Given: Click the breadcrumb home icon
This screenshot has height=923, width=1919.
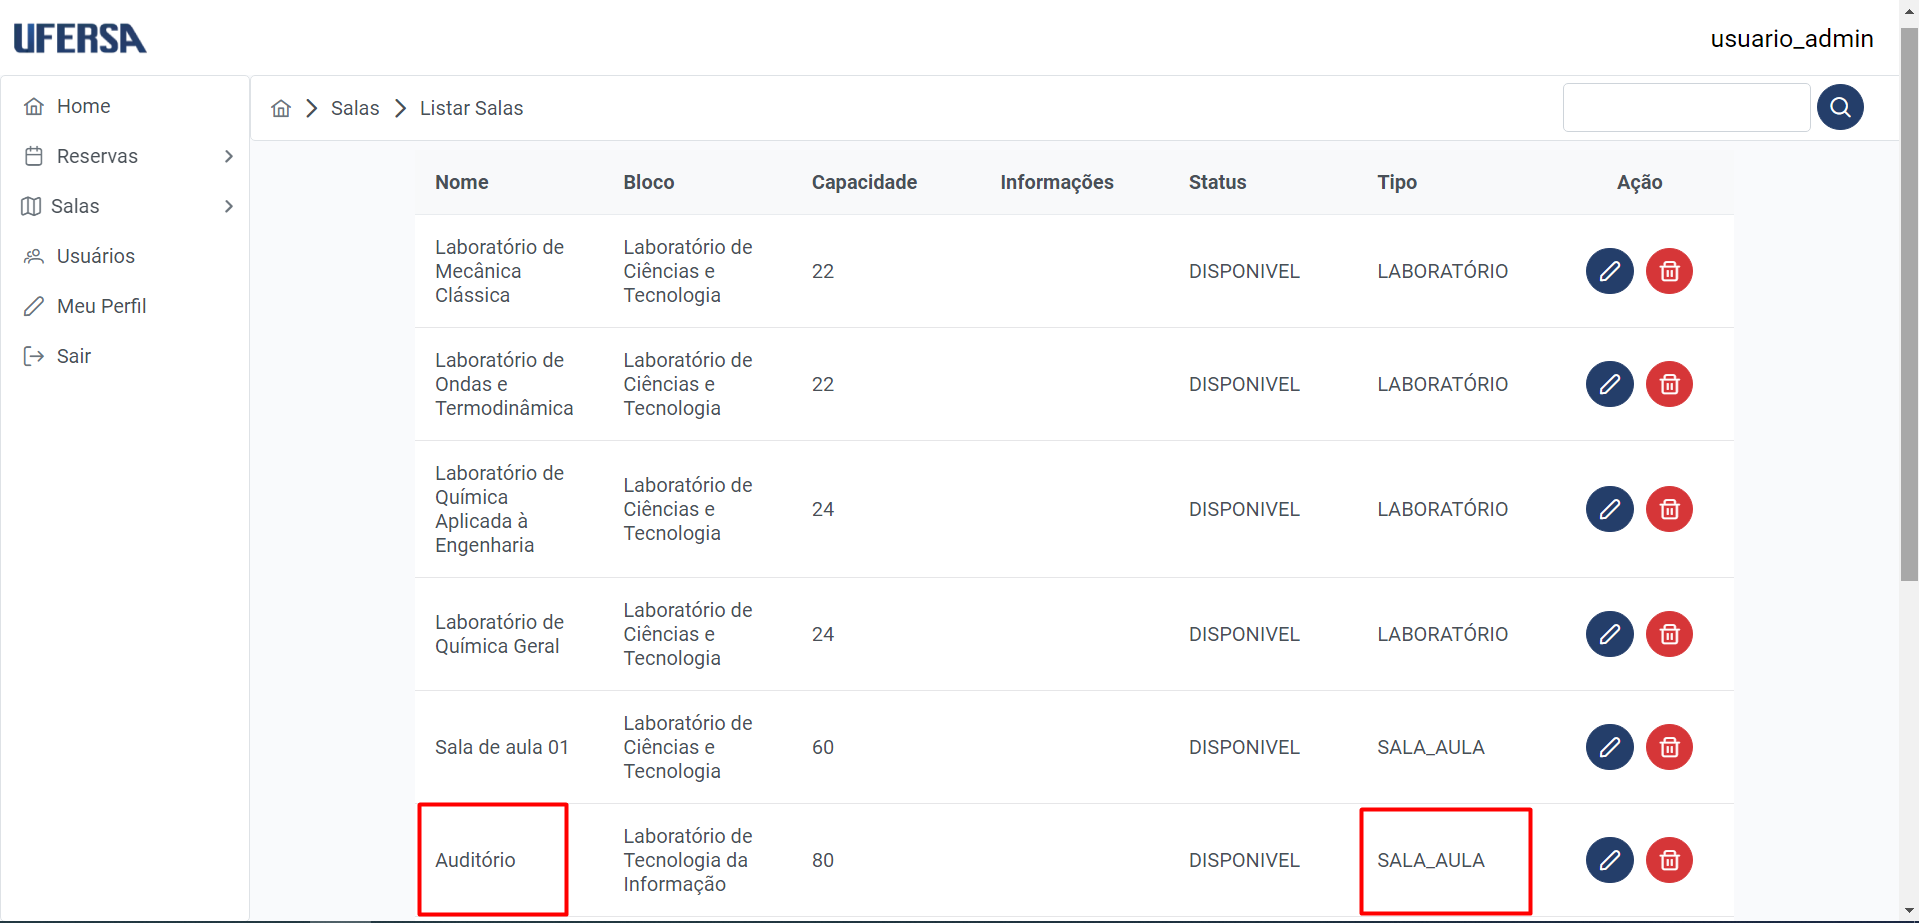Looking at the screenshot, I should coord(281,108).
